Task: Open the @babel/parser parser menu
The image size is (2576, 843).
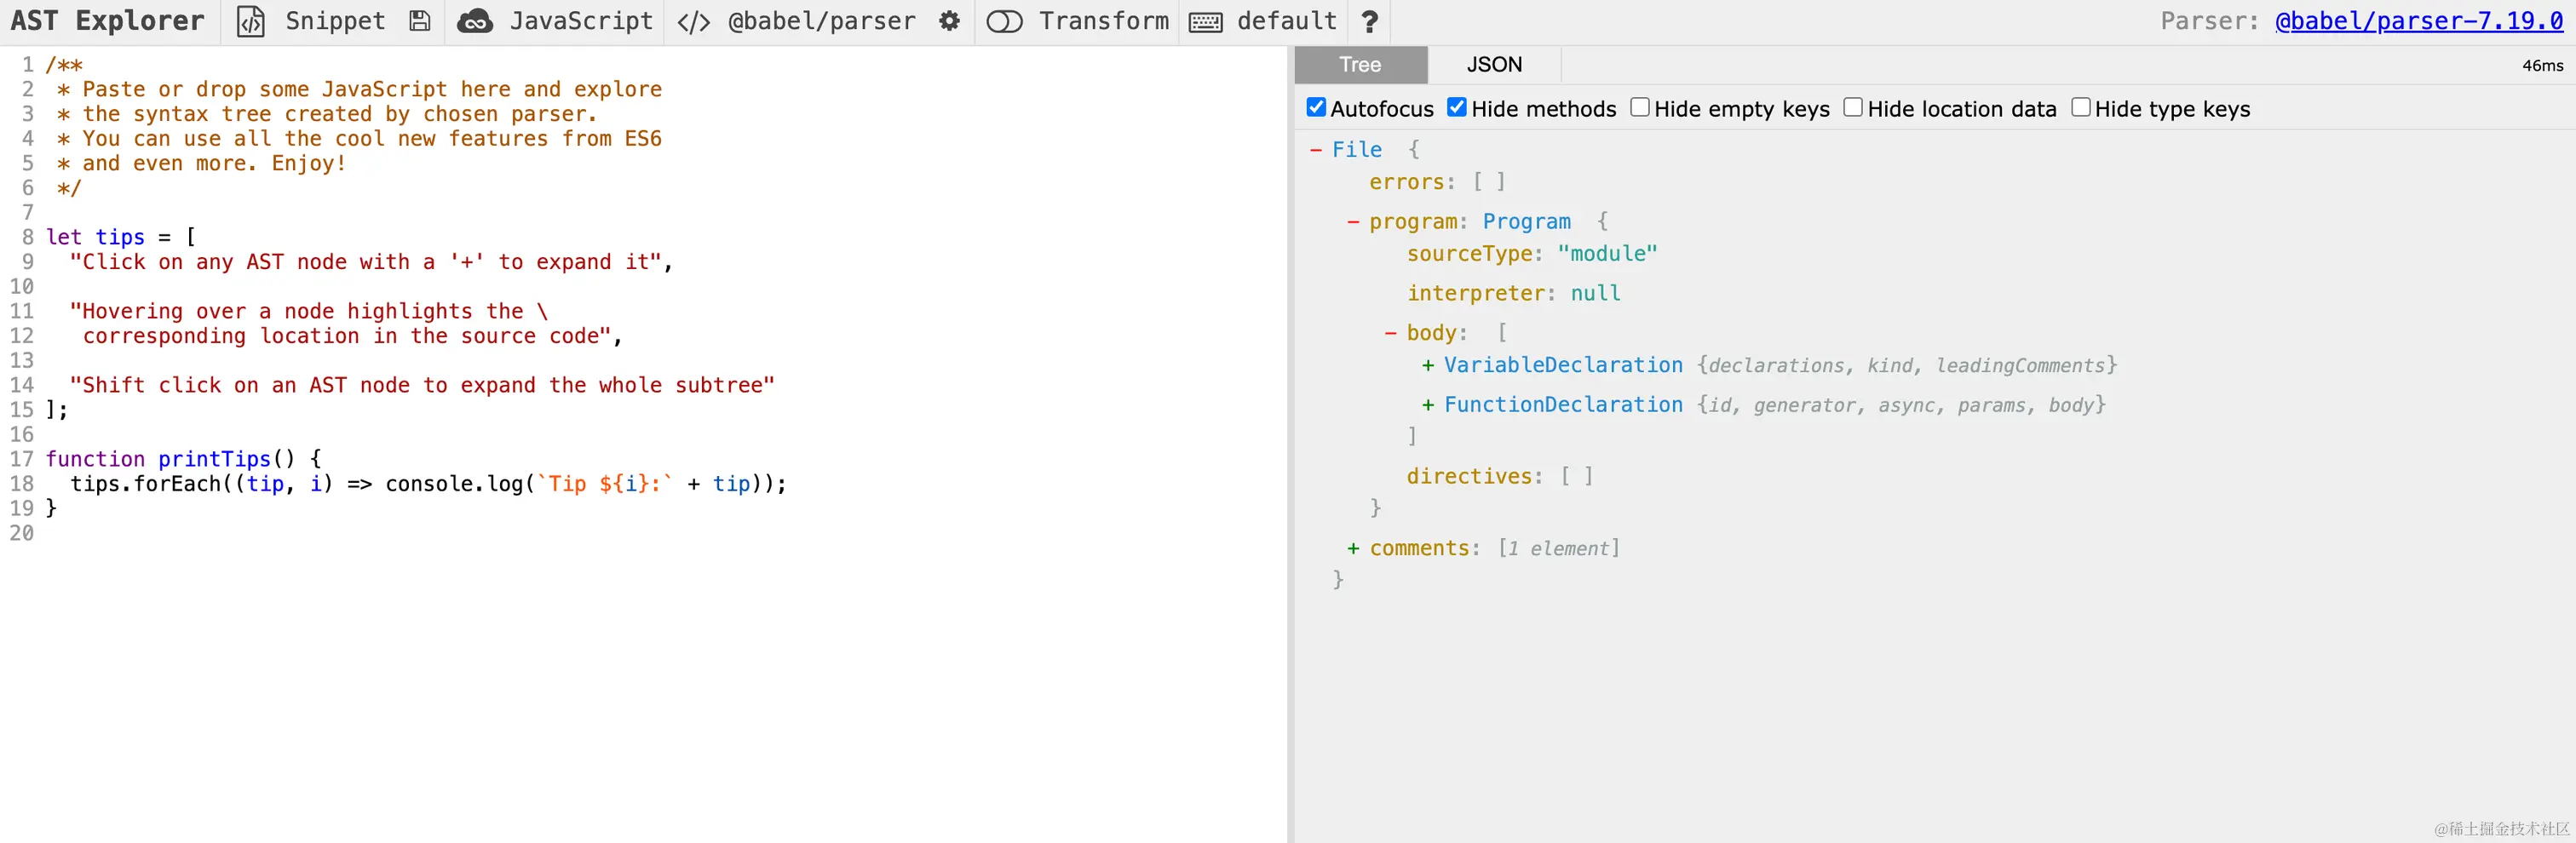Action: tap(822, 21)
